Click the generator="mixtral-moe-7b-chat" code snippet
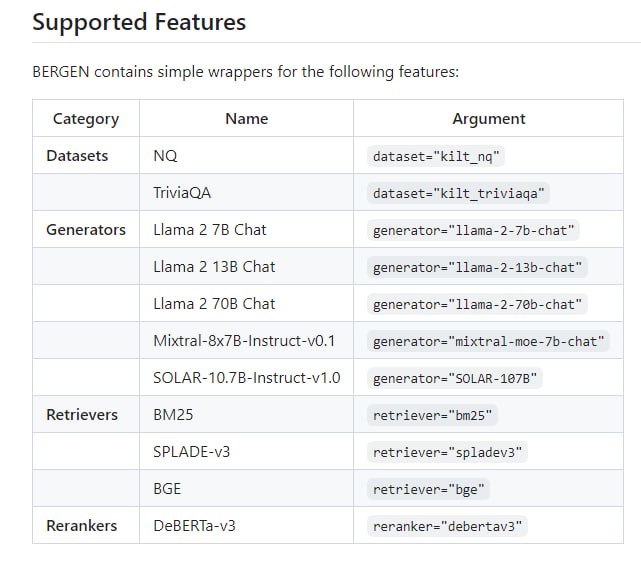641x563 pixels. (488, 342)
